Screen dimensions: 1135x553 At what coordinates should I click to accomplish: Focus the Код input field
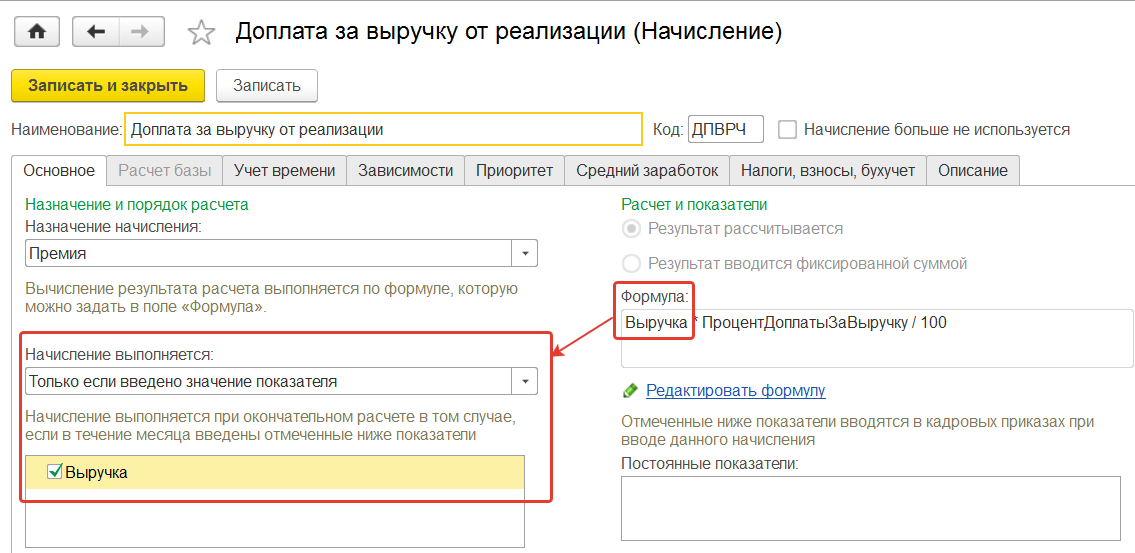[725, 129]
